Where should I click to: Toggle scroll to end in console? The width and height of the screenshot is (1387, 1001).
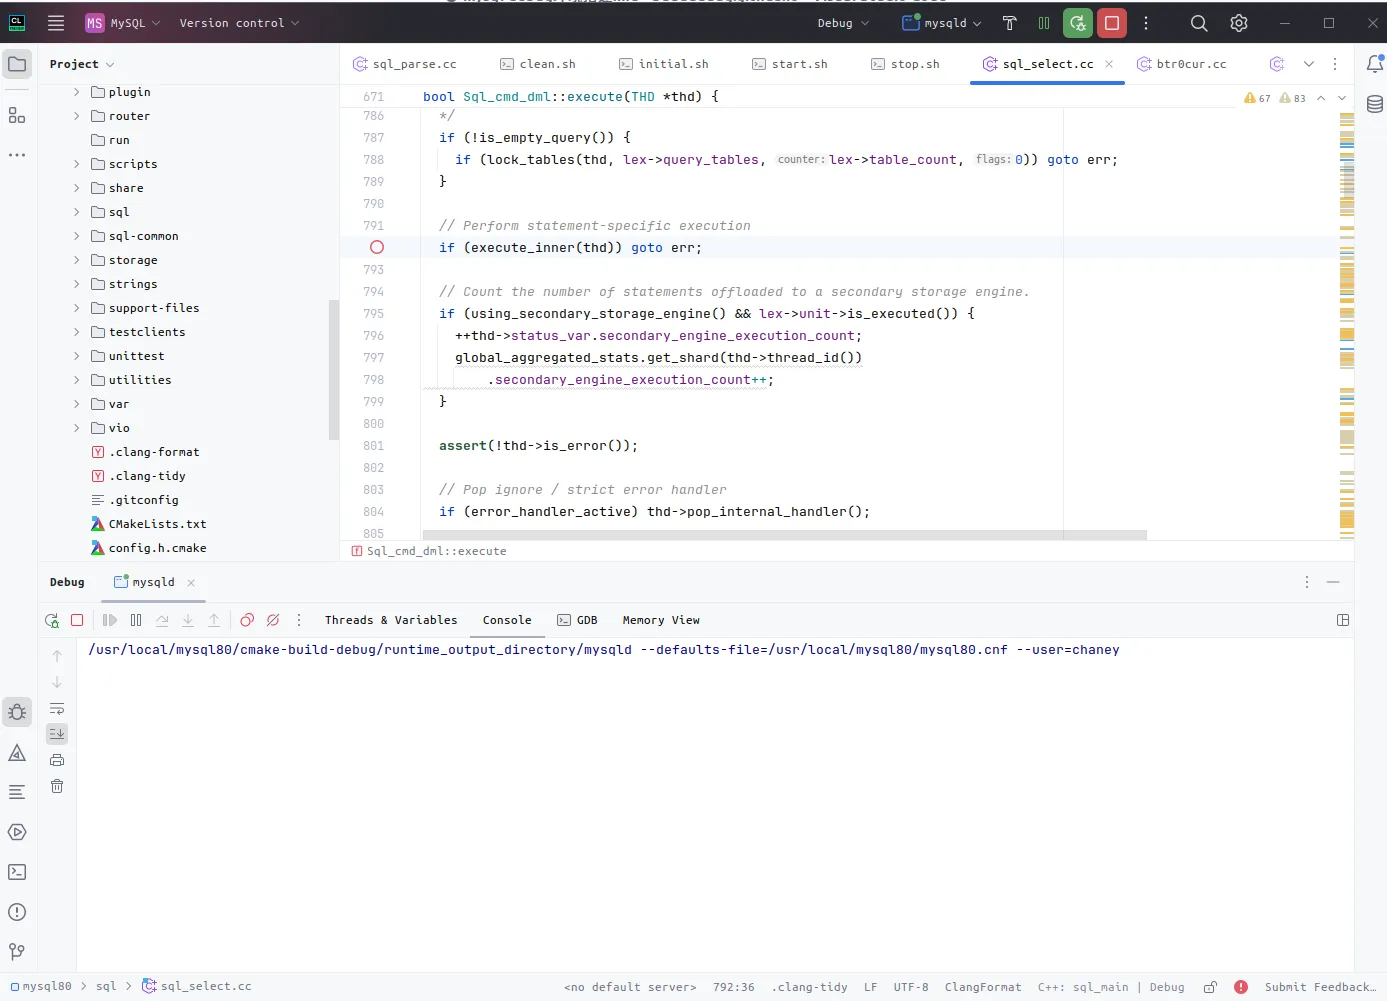pyautogui.click(x=57, y=734)
